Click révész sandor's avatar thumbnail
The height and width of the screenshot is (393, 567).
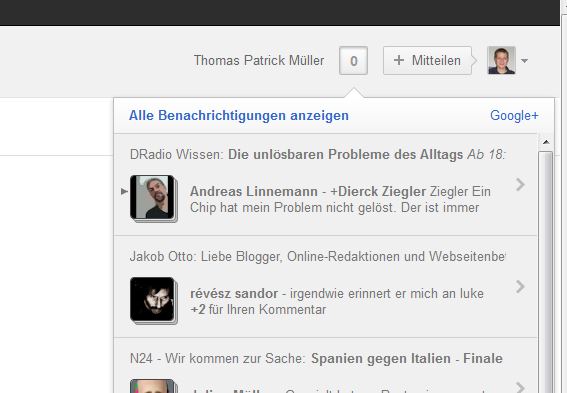(x=153, y=300)
